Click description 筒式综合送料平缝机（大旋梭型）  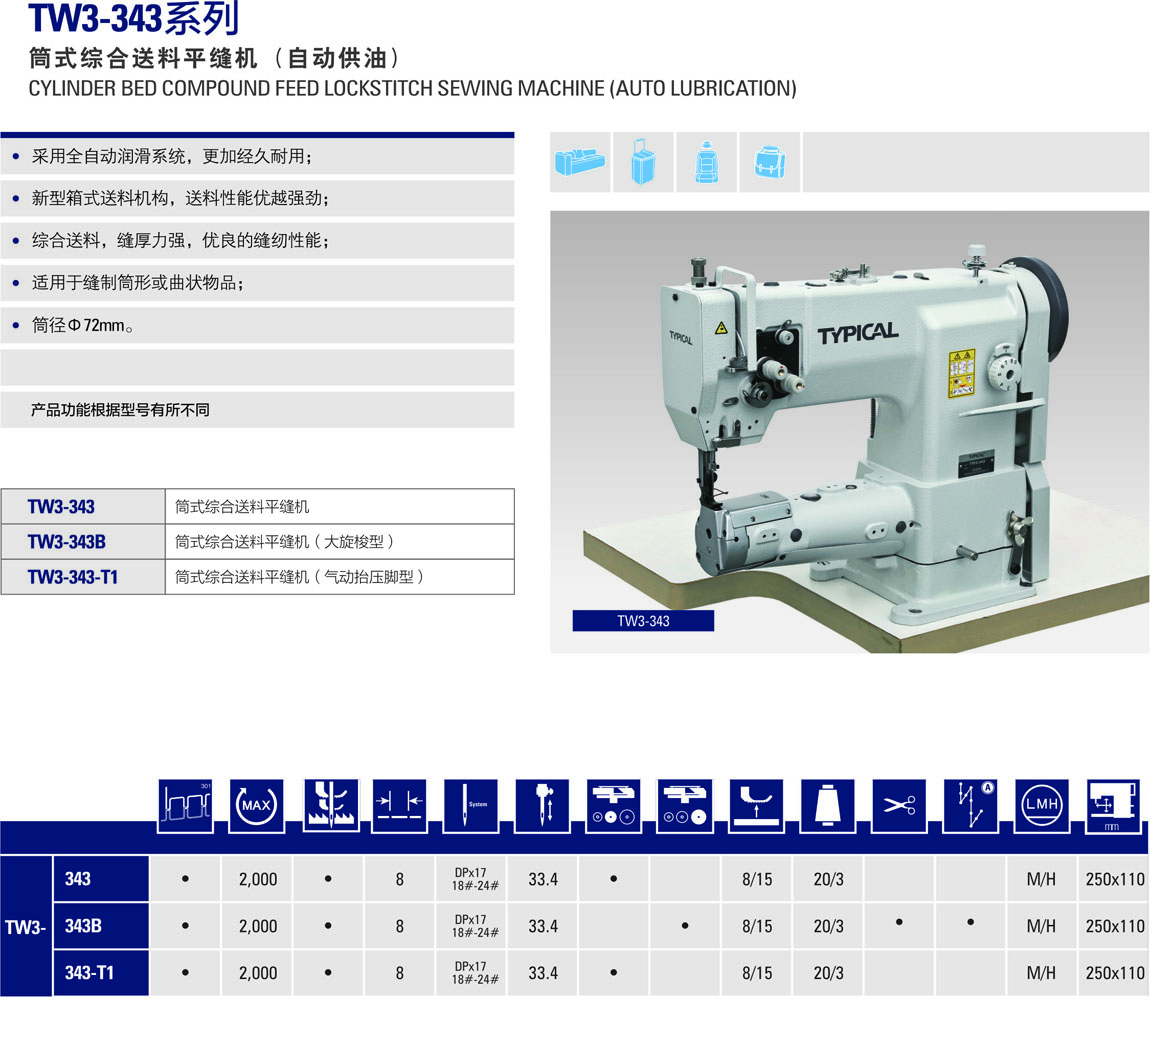pos(285,542)
